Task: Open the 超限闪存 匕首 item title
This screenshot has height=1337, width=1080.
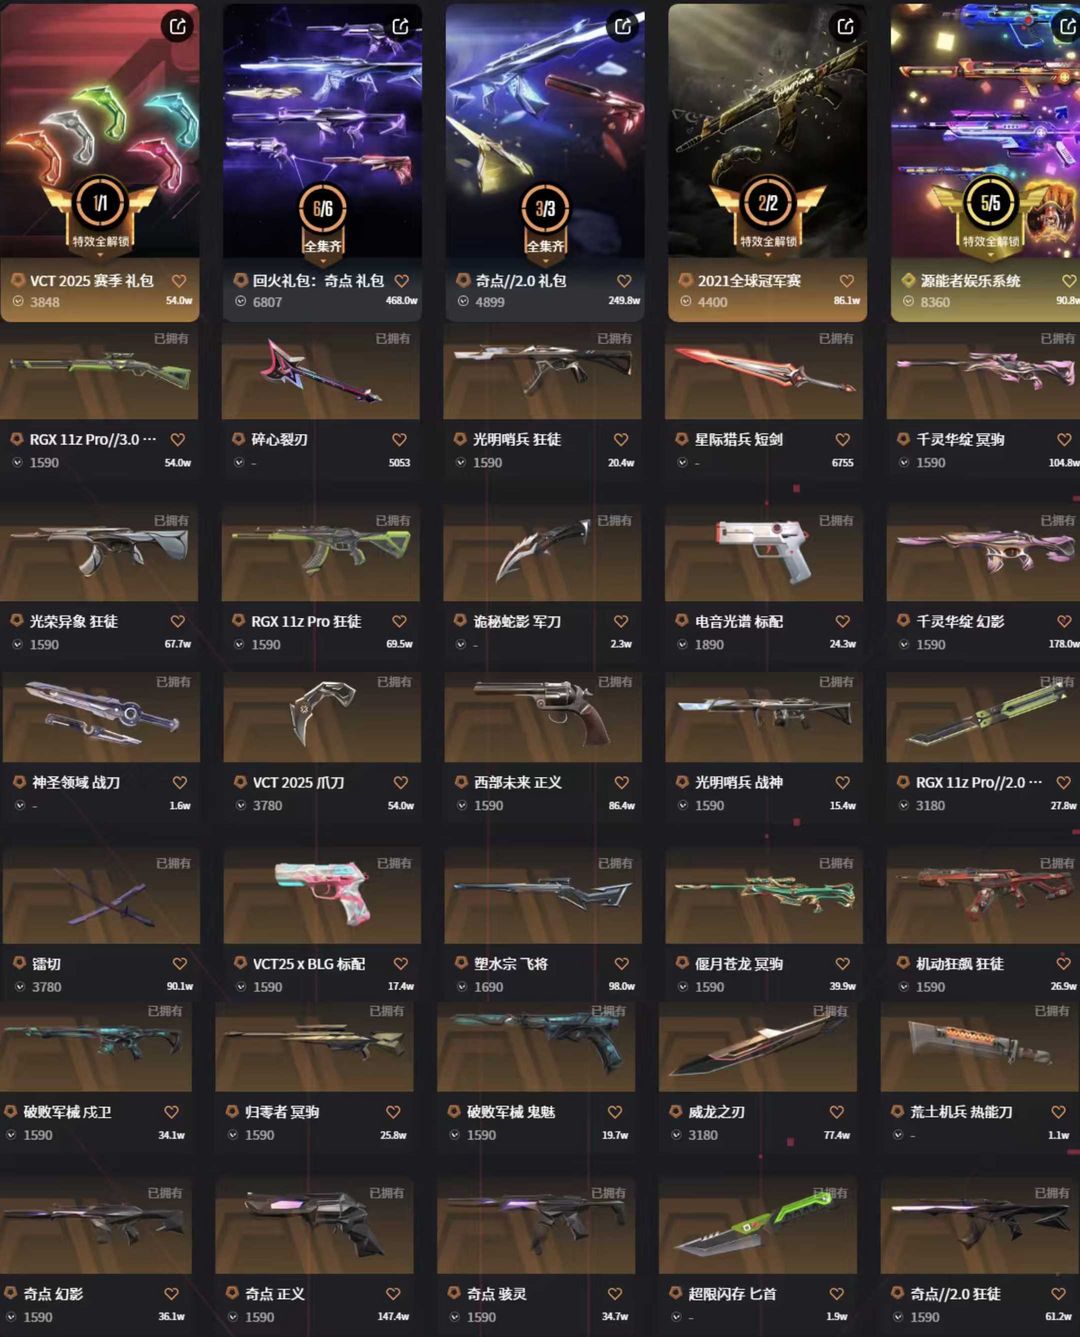Action: (732, 1293)
